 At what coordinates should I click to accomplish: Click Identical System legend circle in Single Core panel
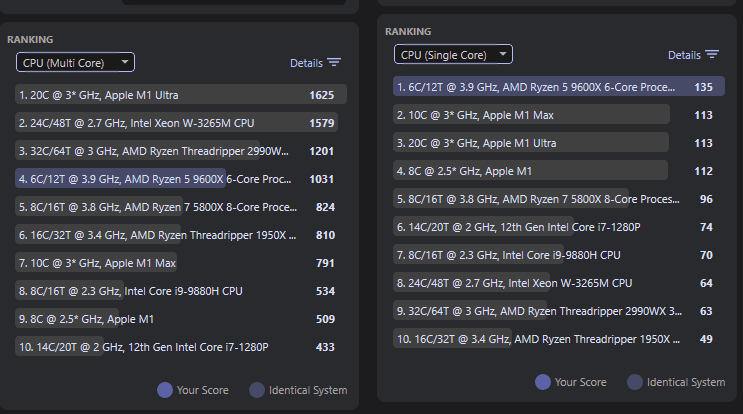tap(635, 382)
